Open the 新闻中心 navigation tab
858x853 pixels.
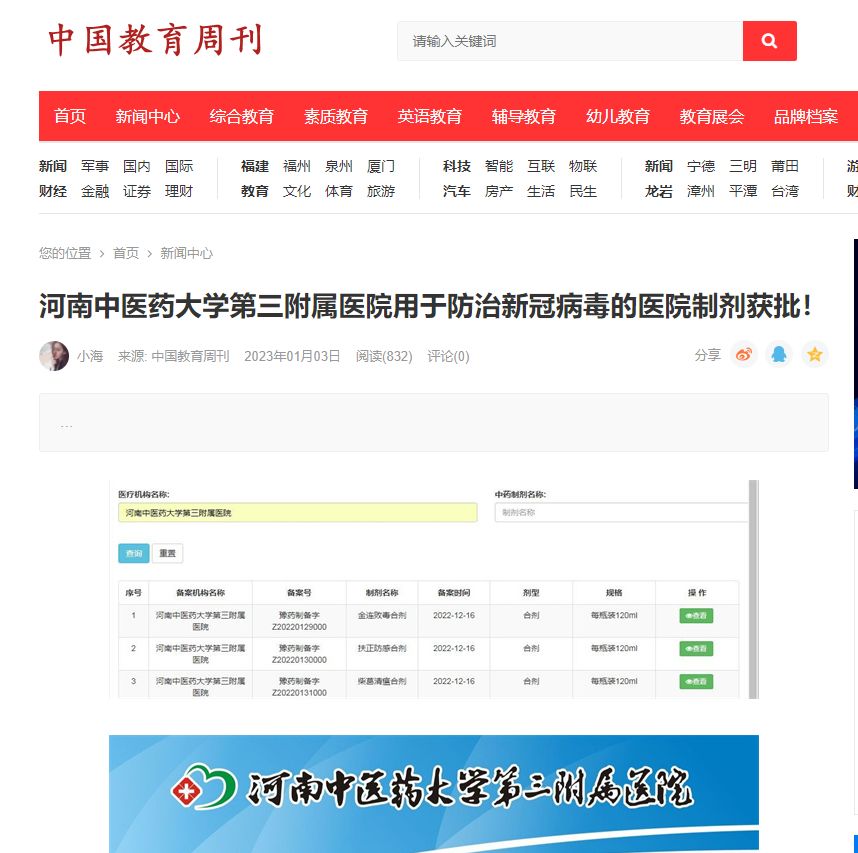[x=147, y=116]
